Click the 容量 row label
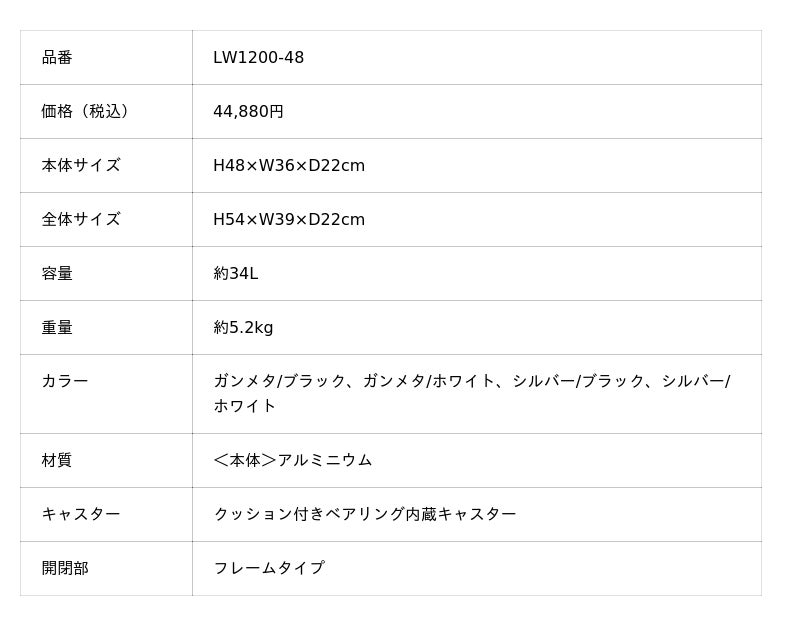This screenshot has width=800, height=626. click(57, 274)
